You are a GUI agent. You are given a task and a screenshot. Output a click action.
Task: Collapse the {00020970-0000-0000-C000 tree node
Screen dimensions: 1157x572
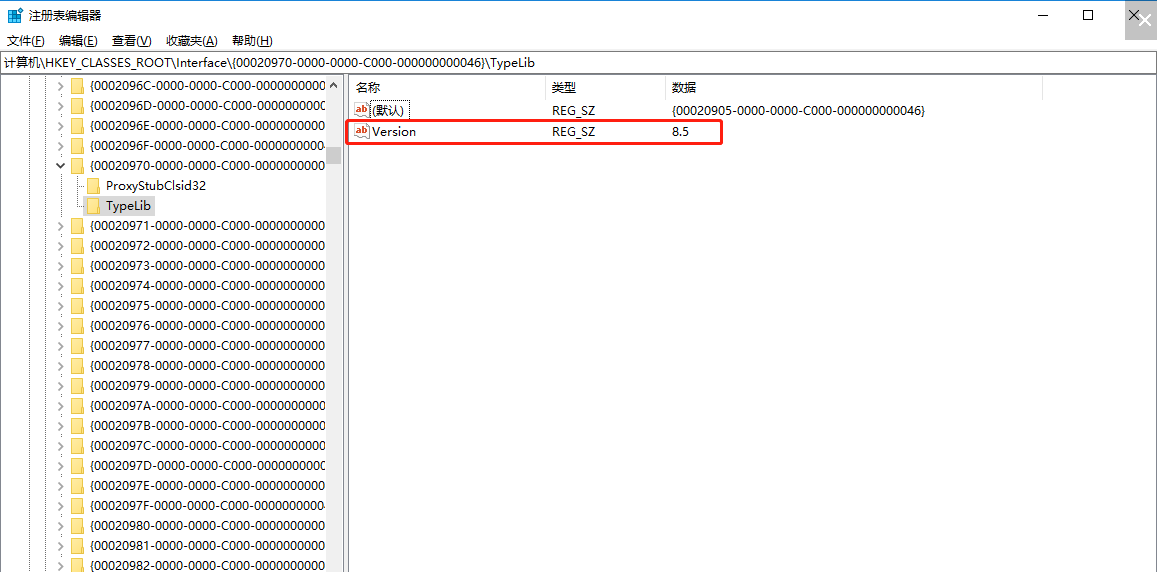pyautogui.click(x=60, y=166)
